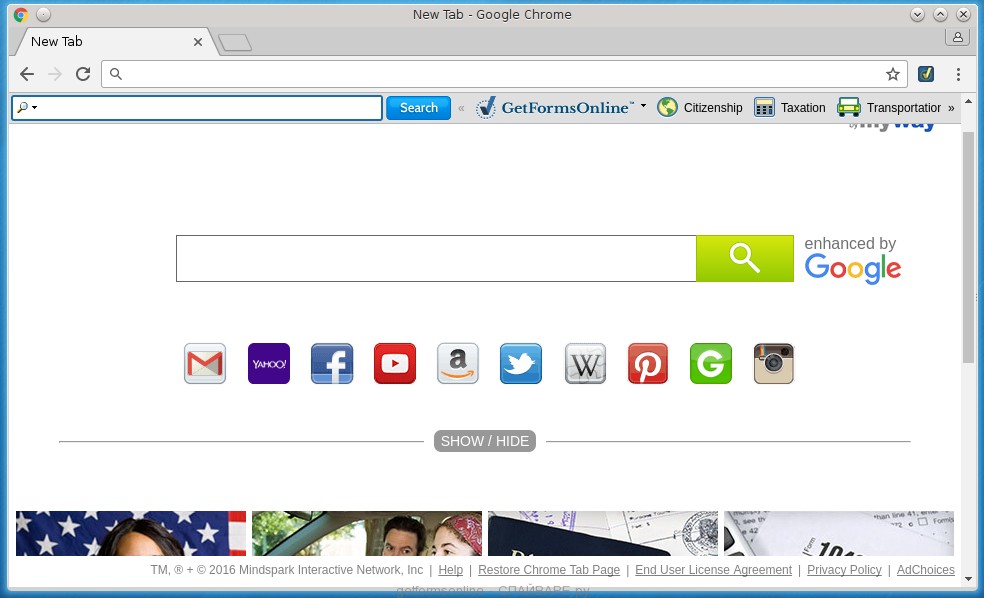
Task: Open Amazon from the shortcut icons
Action: pos(457,363)
